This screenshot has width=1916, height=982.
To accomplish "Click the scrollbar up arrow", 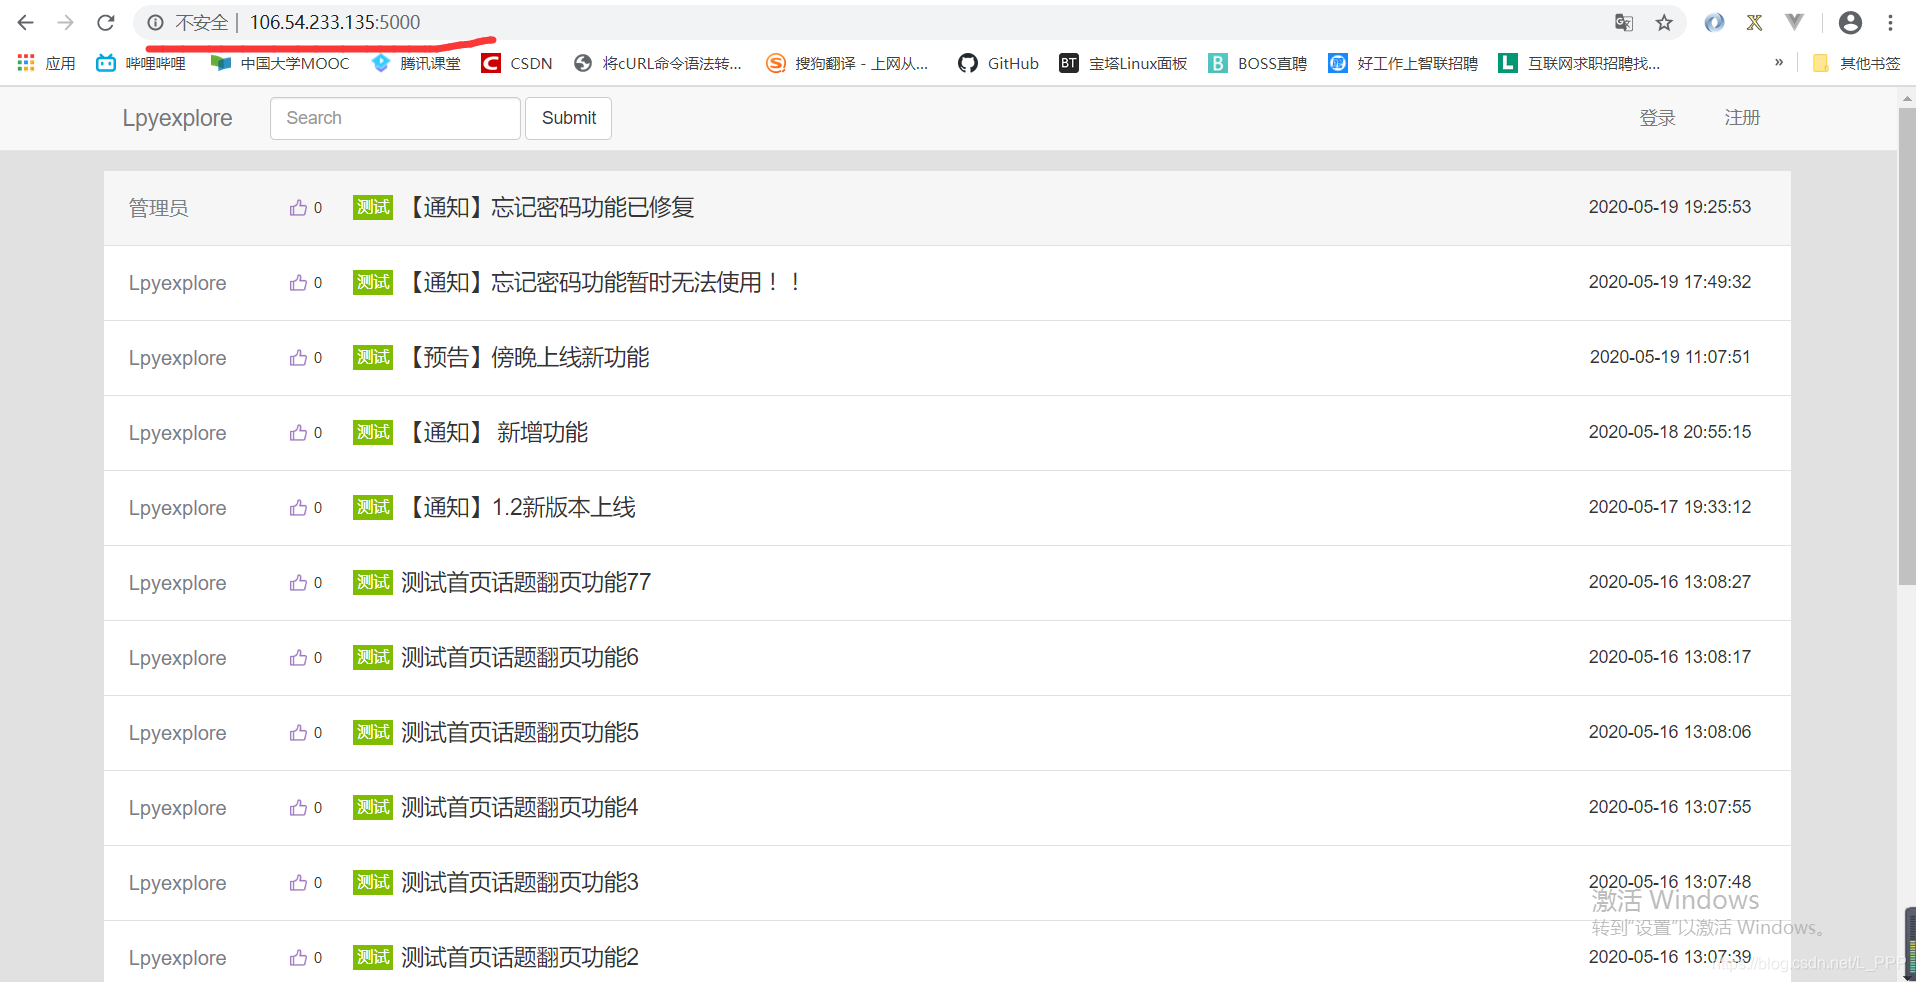I will (1906, 98).
